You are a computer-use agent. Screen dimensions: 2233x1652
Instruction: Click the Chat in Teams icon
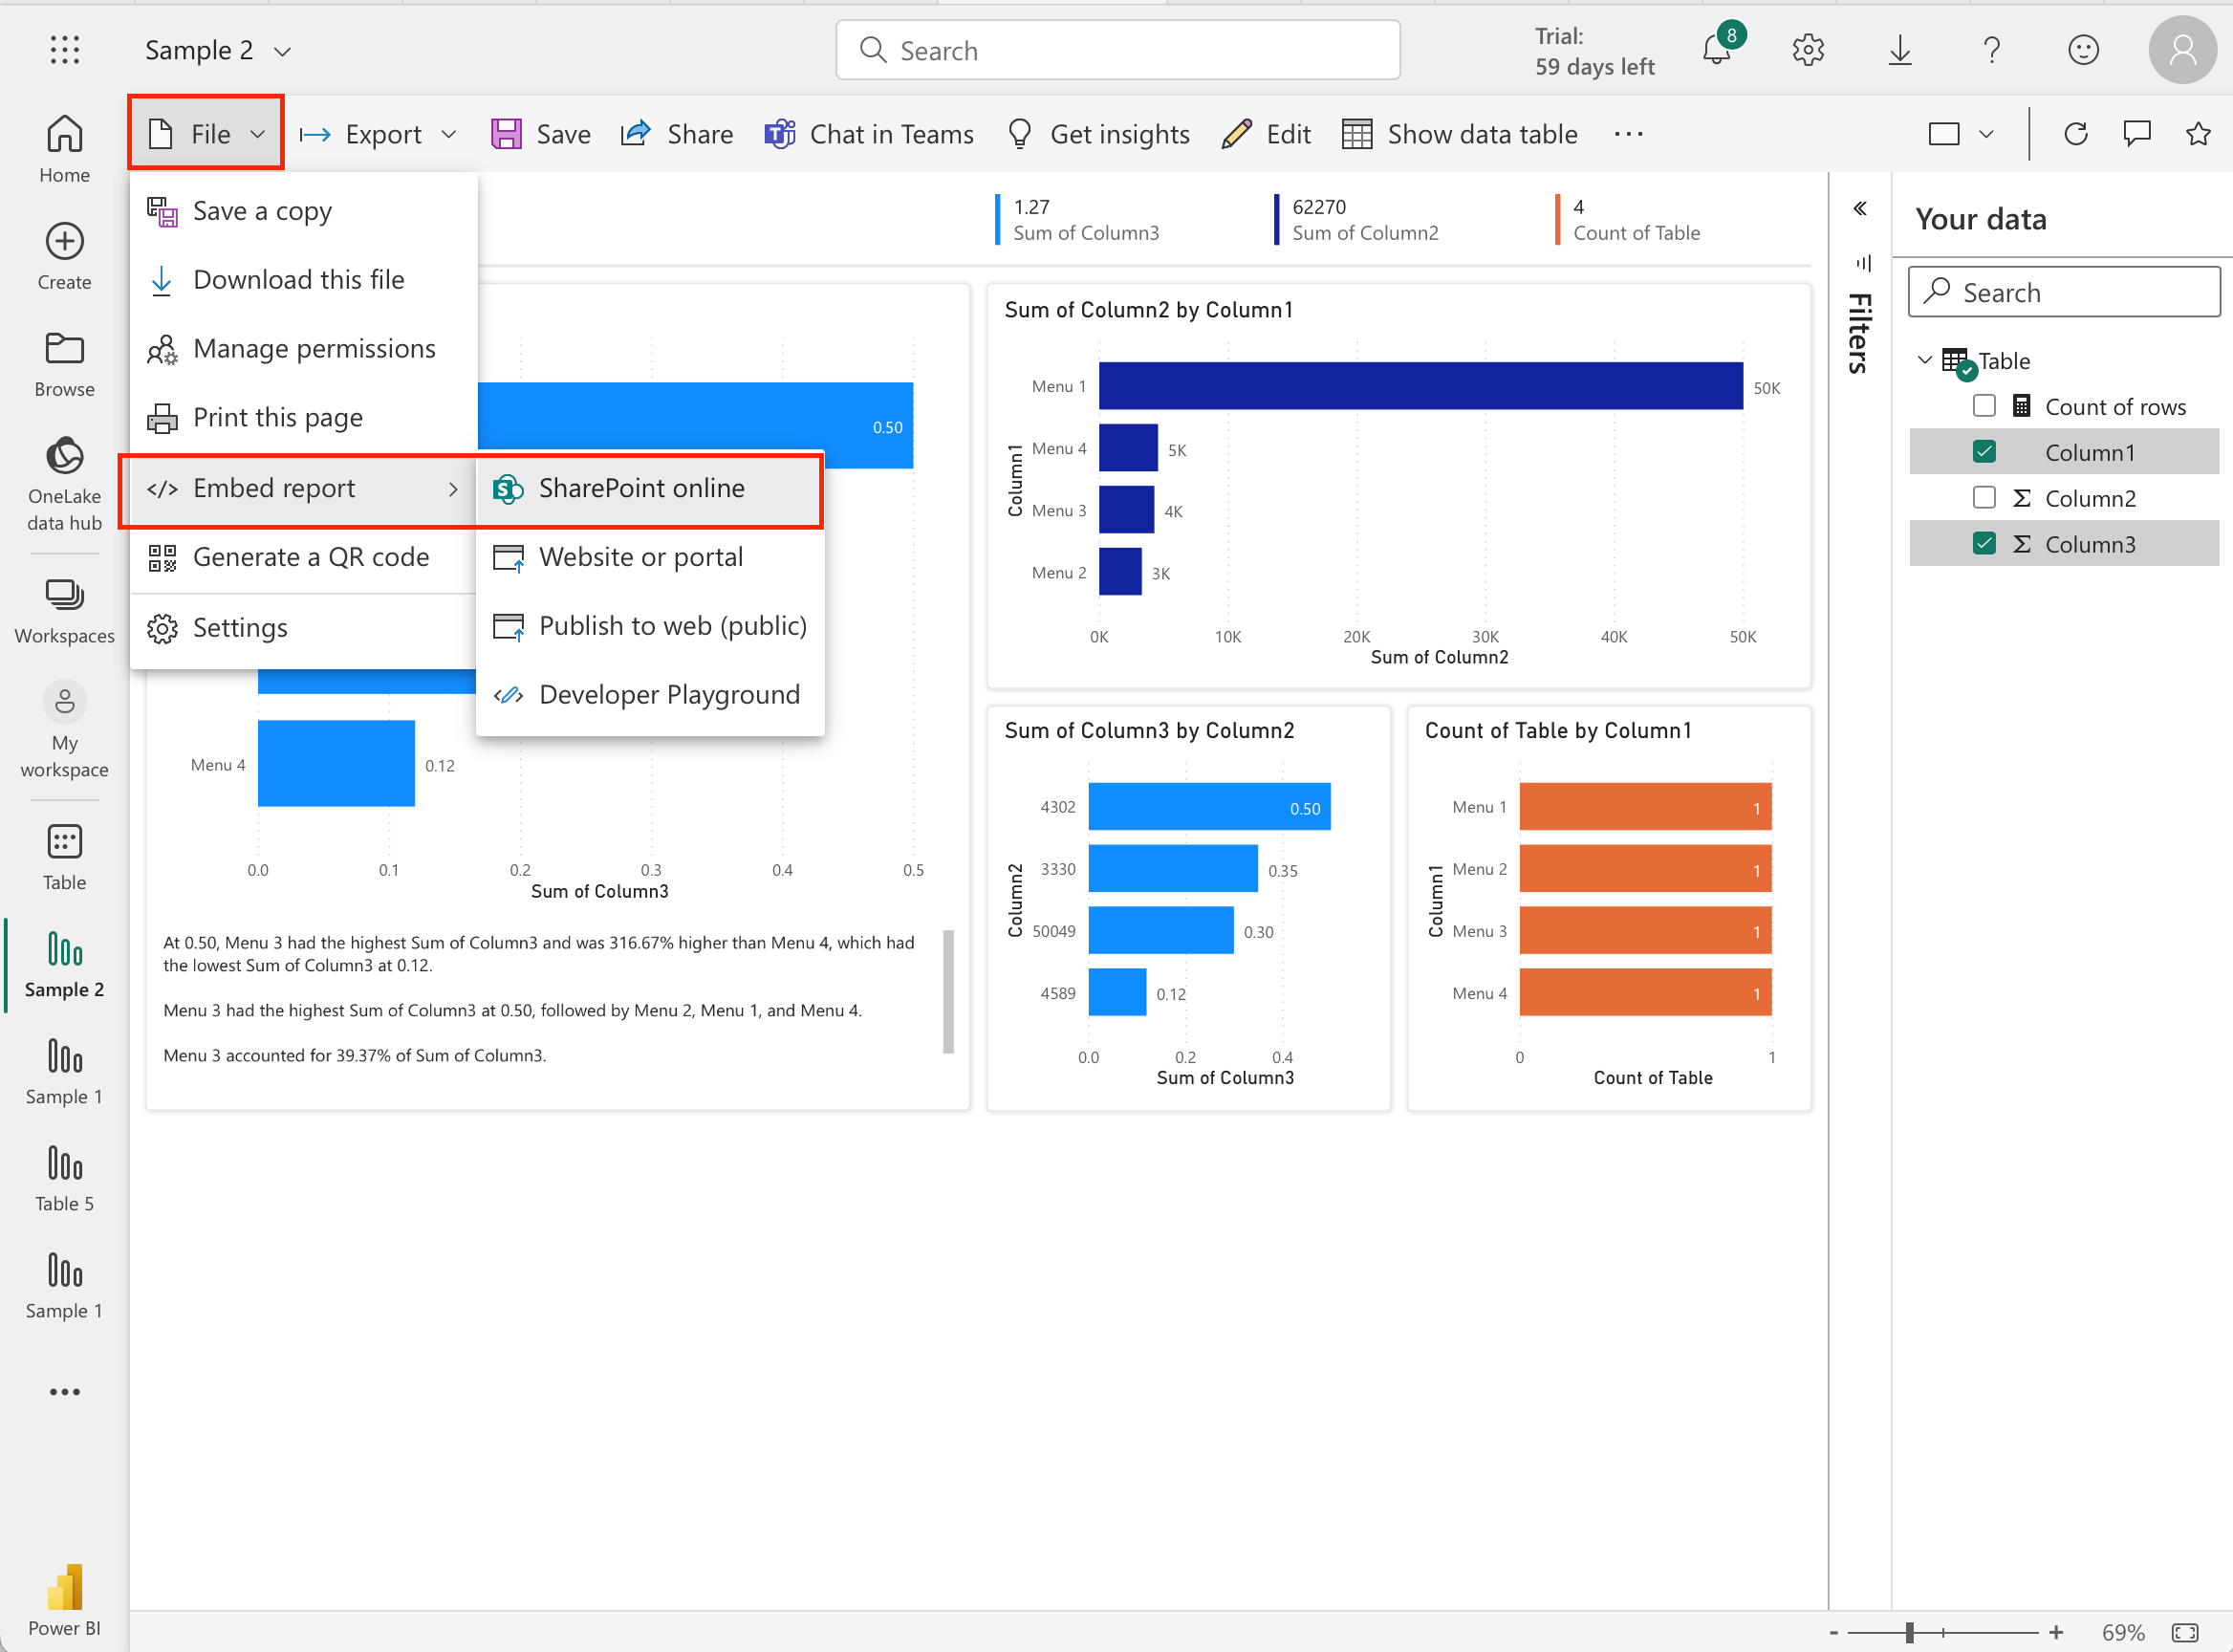click(779, 134)
